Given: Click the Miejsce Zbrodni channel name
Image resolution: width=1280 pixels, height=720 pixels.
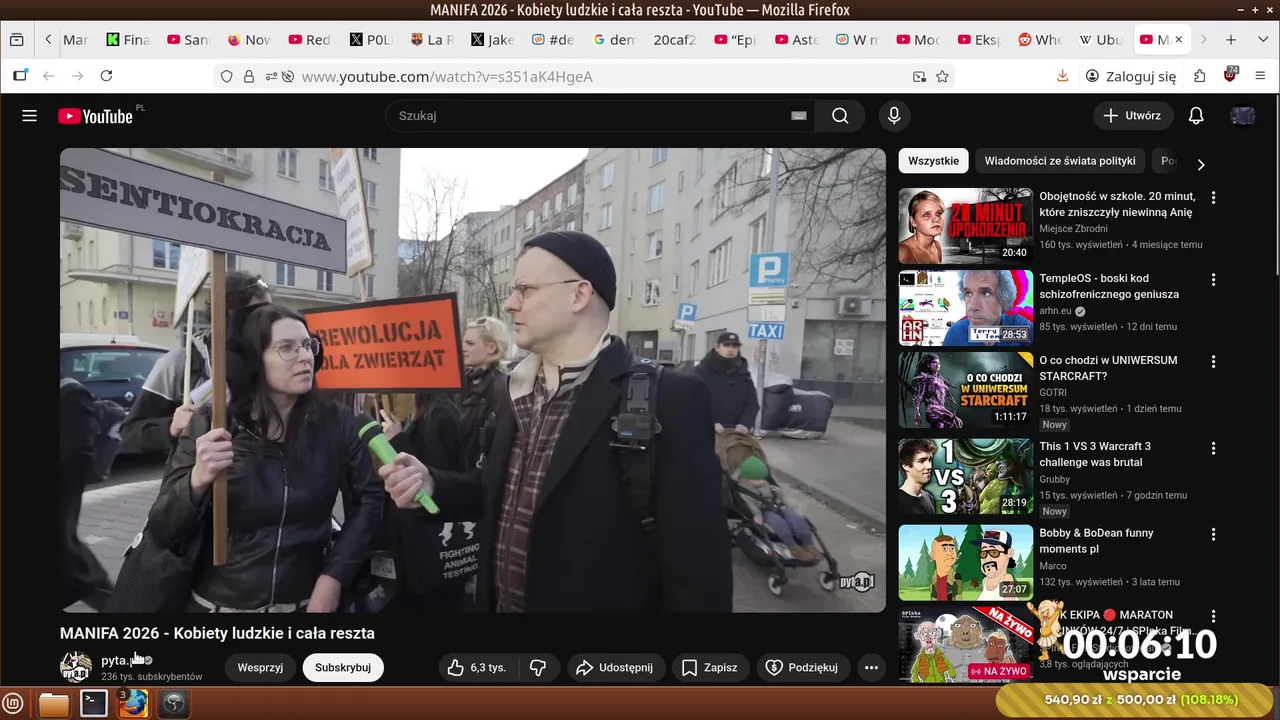Looking at the screenshot, I should coord(1073,229).
